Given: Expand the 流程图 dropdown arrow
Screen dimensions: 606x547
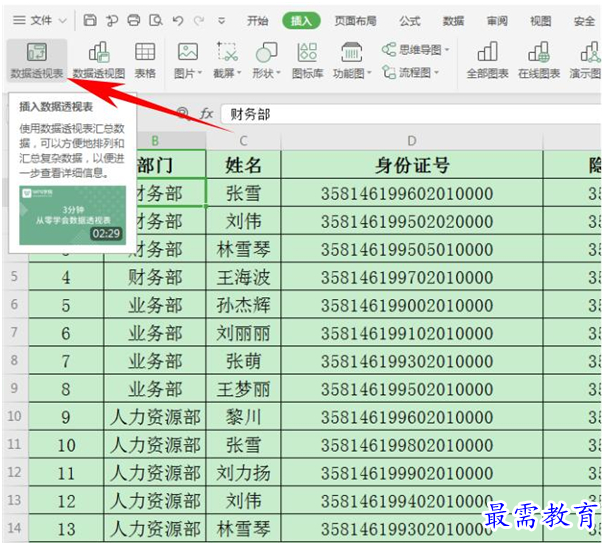Looking at the screenshot, I should pyautogui.click(x=437, y=73).
